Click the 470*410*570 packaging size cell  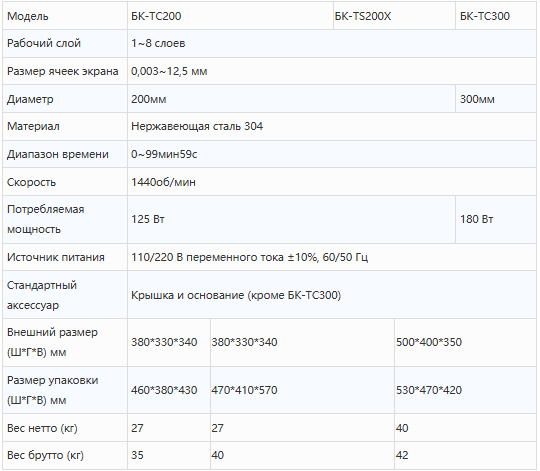click(x=302, y=390)
